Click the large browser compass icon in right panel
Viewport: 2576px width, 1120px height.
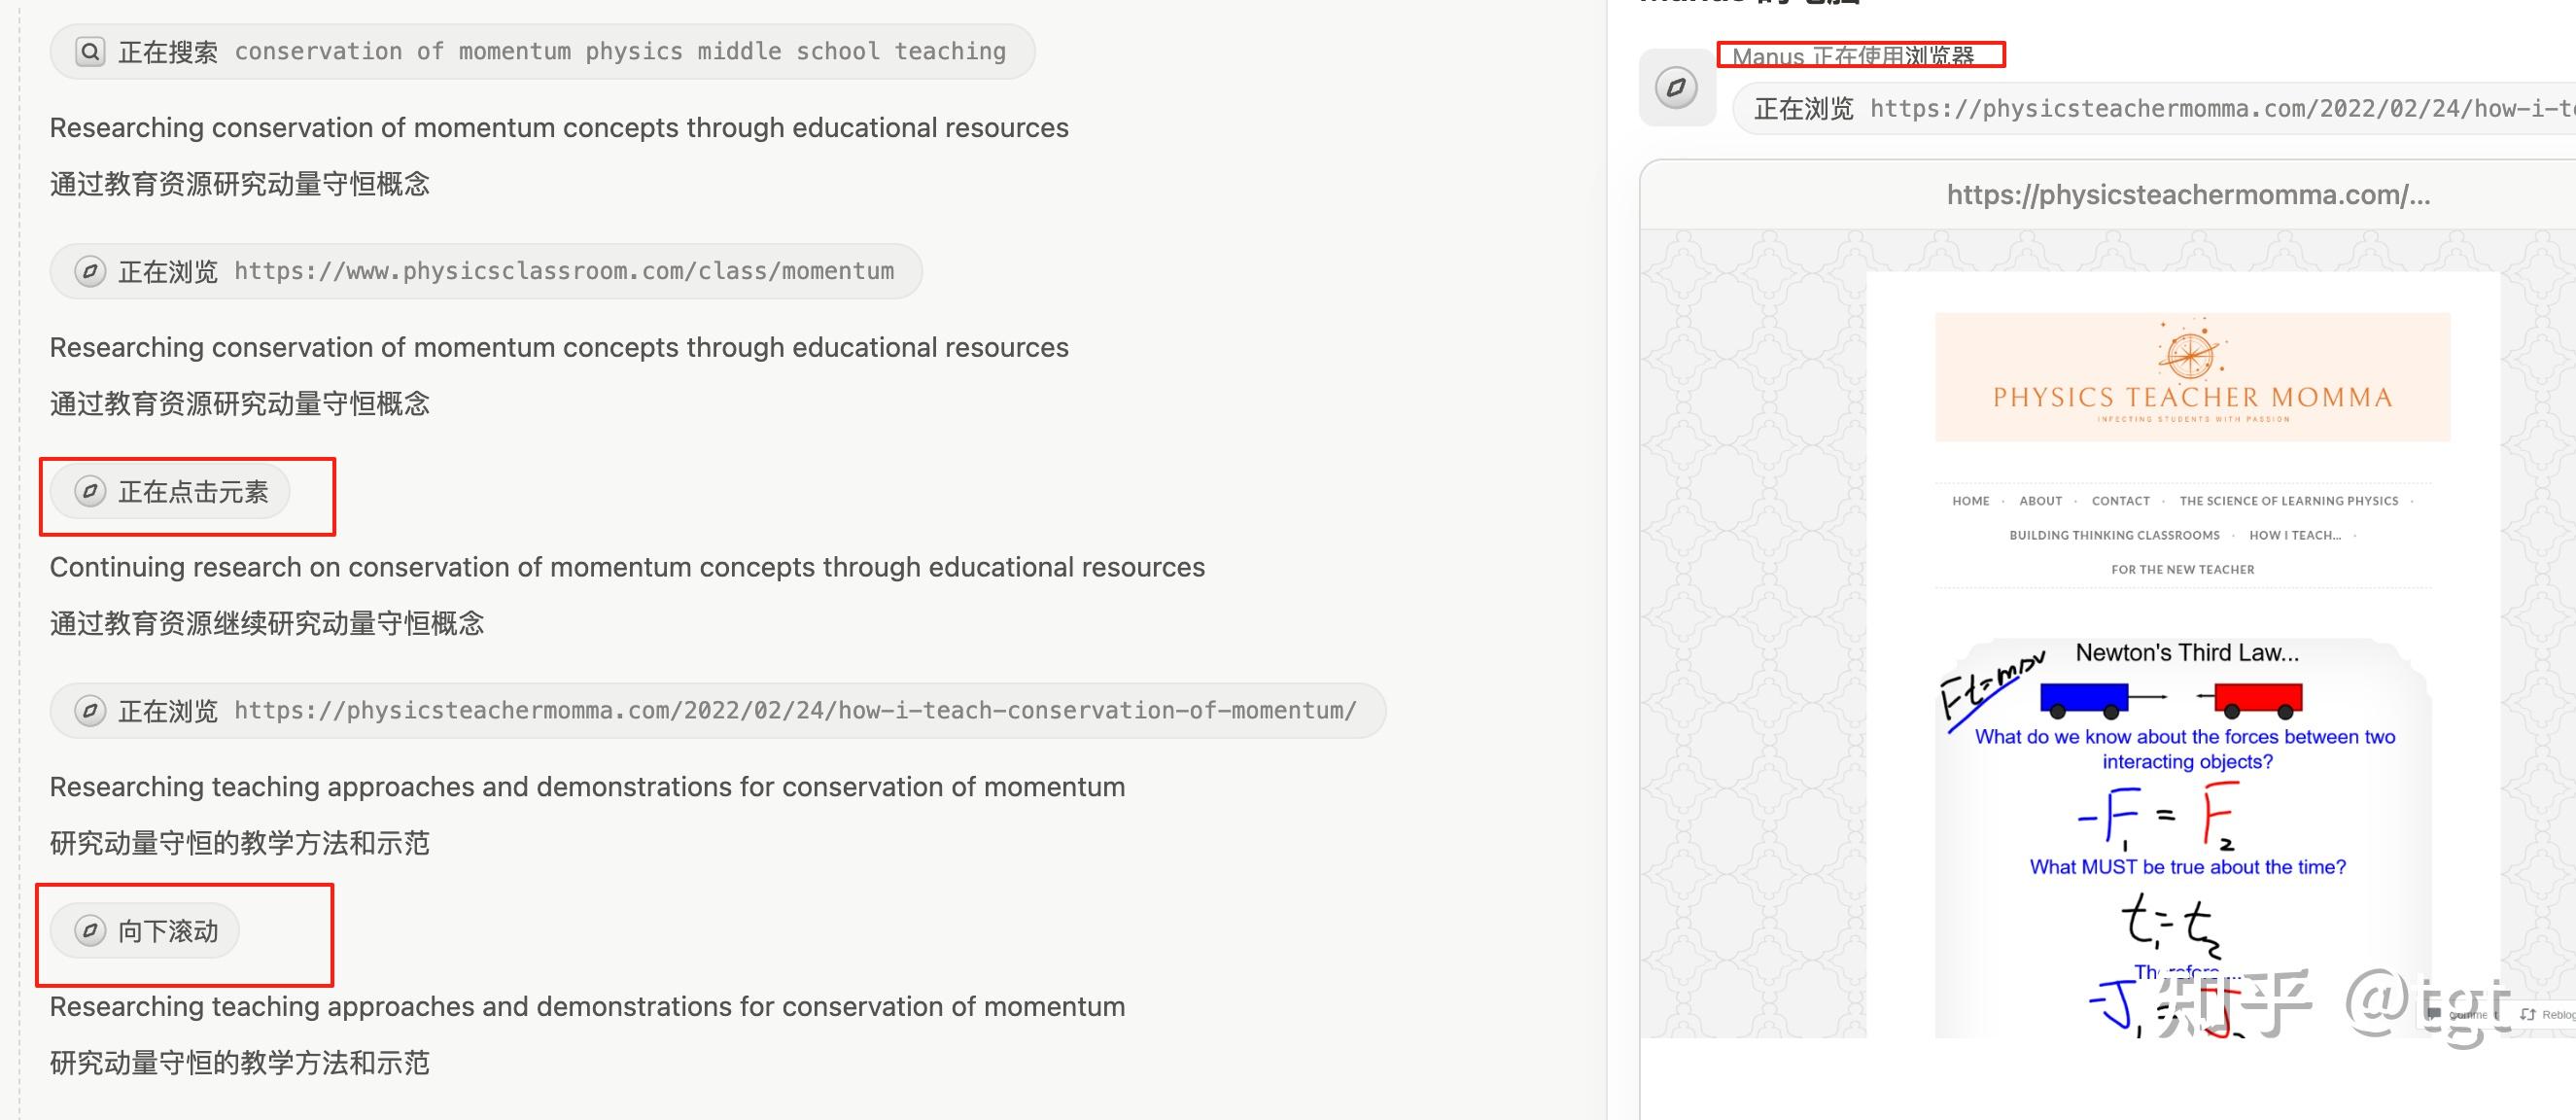[1676, 88]
